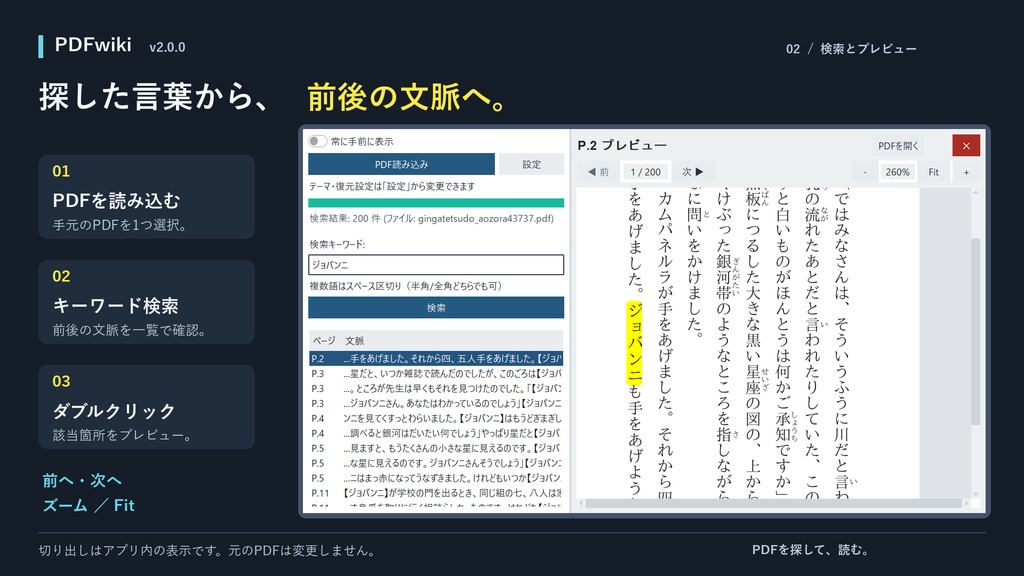Select P.11 row 学校の門を出るとき
The height and width of the screenshot is (576, 1024).
tap(436, 493)
